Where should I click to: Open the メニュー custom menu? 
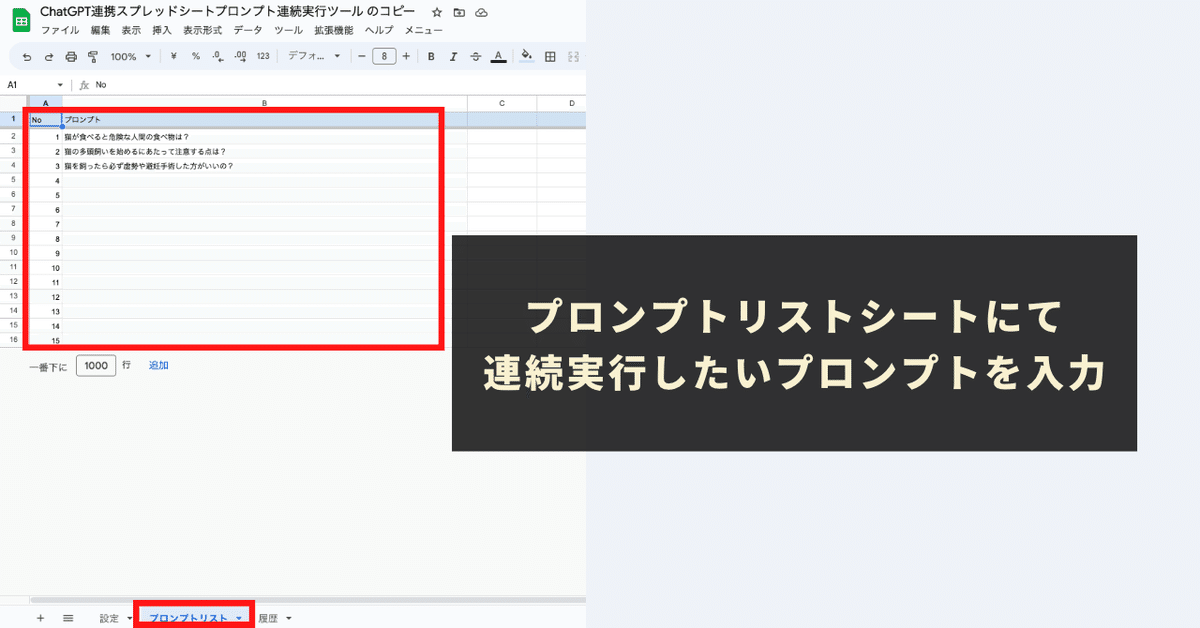[423, 31]
